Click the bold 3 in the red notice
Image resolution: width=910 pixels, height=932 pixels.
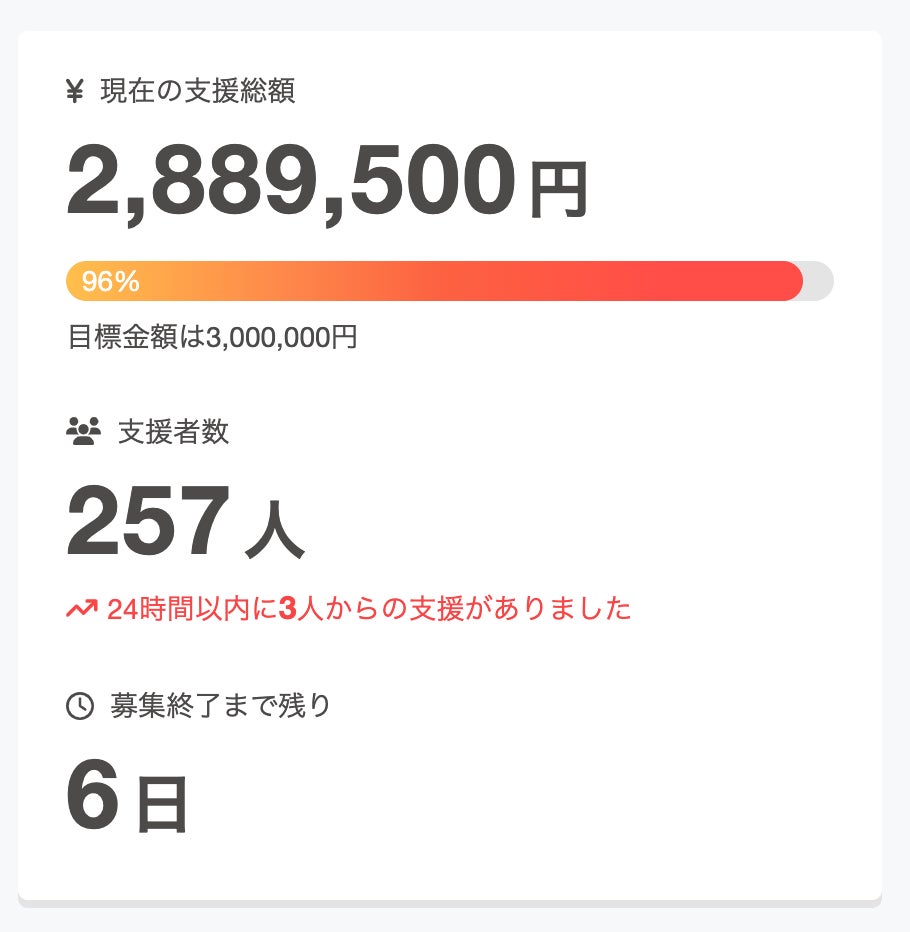288,608
